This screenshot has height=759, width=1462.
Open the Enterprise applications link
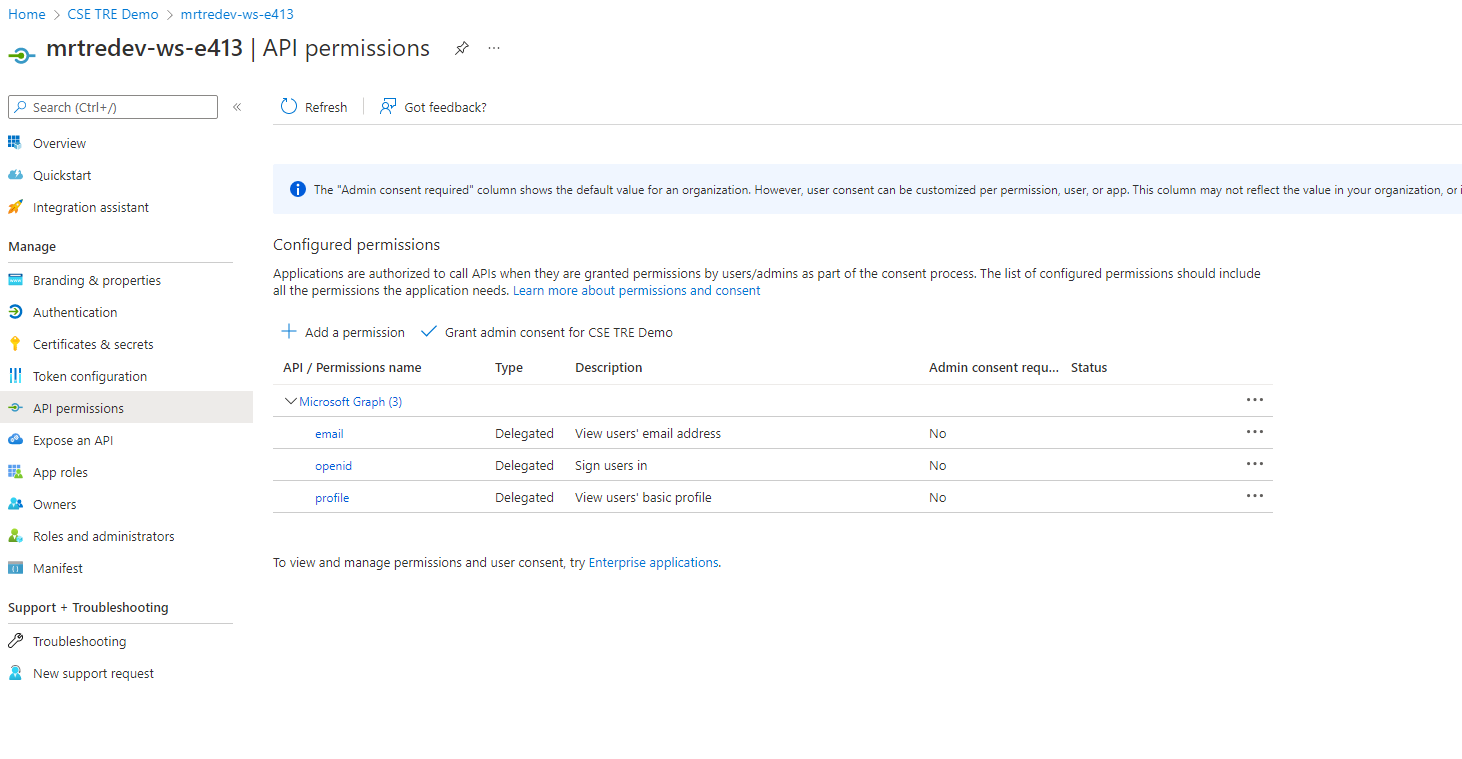click(x=653, y=561)
